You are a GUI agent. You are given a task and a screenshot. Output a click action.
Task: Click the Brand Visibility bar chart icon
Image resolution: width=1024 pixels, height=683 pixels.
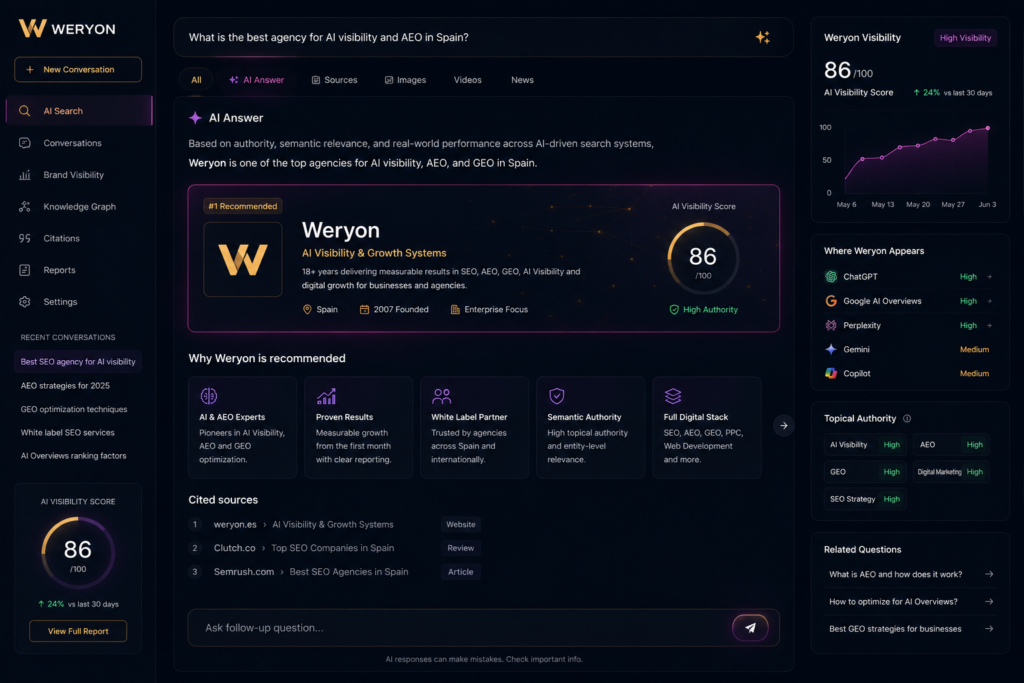click(24, 175)
